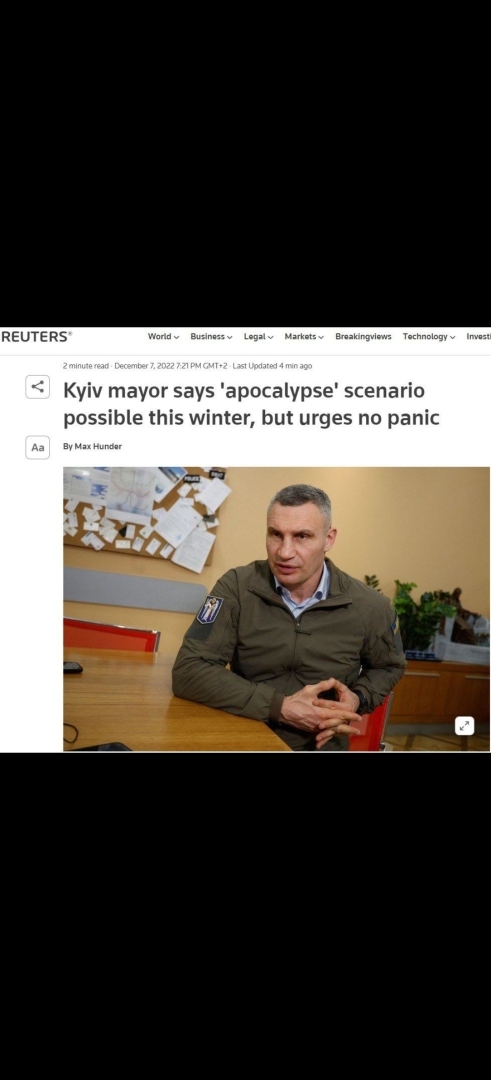Open the Breakingviews section
The width and height of the screenshot is (491, 1080).
pos(363,337)
